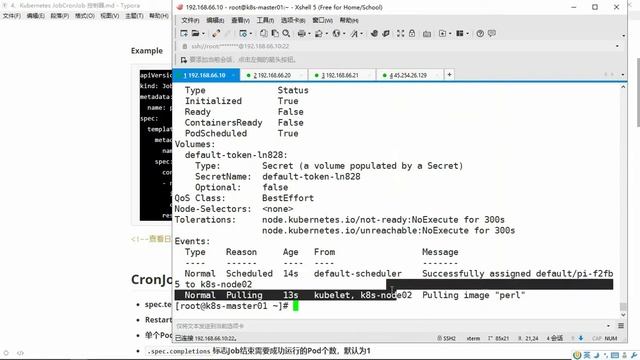Click the Font icon in Xshell toolbar
Image resolution: width=640 pixels, height=360 pixels.
point(354,33)
